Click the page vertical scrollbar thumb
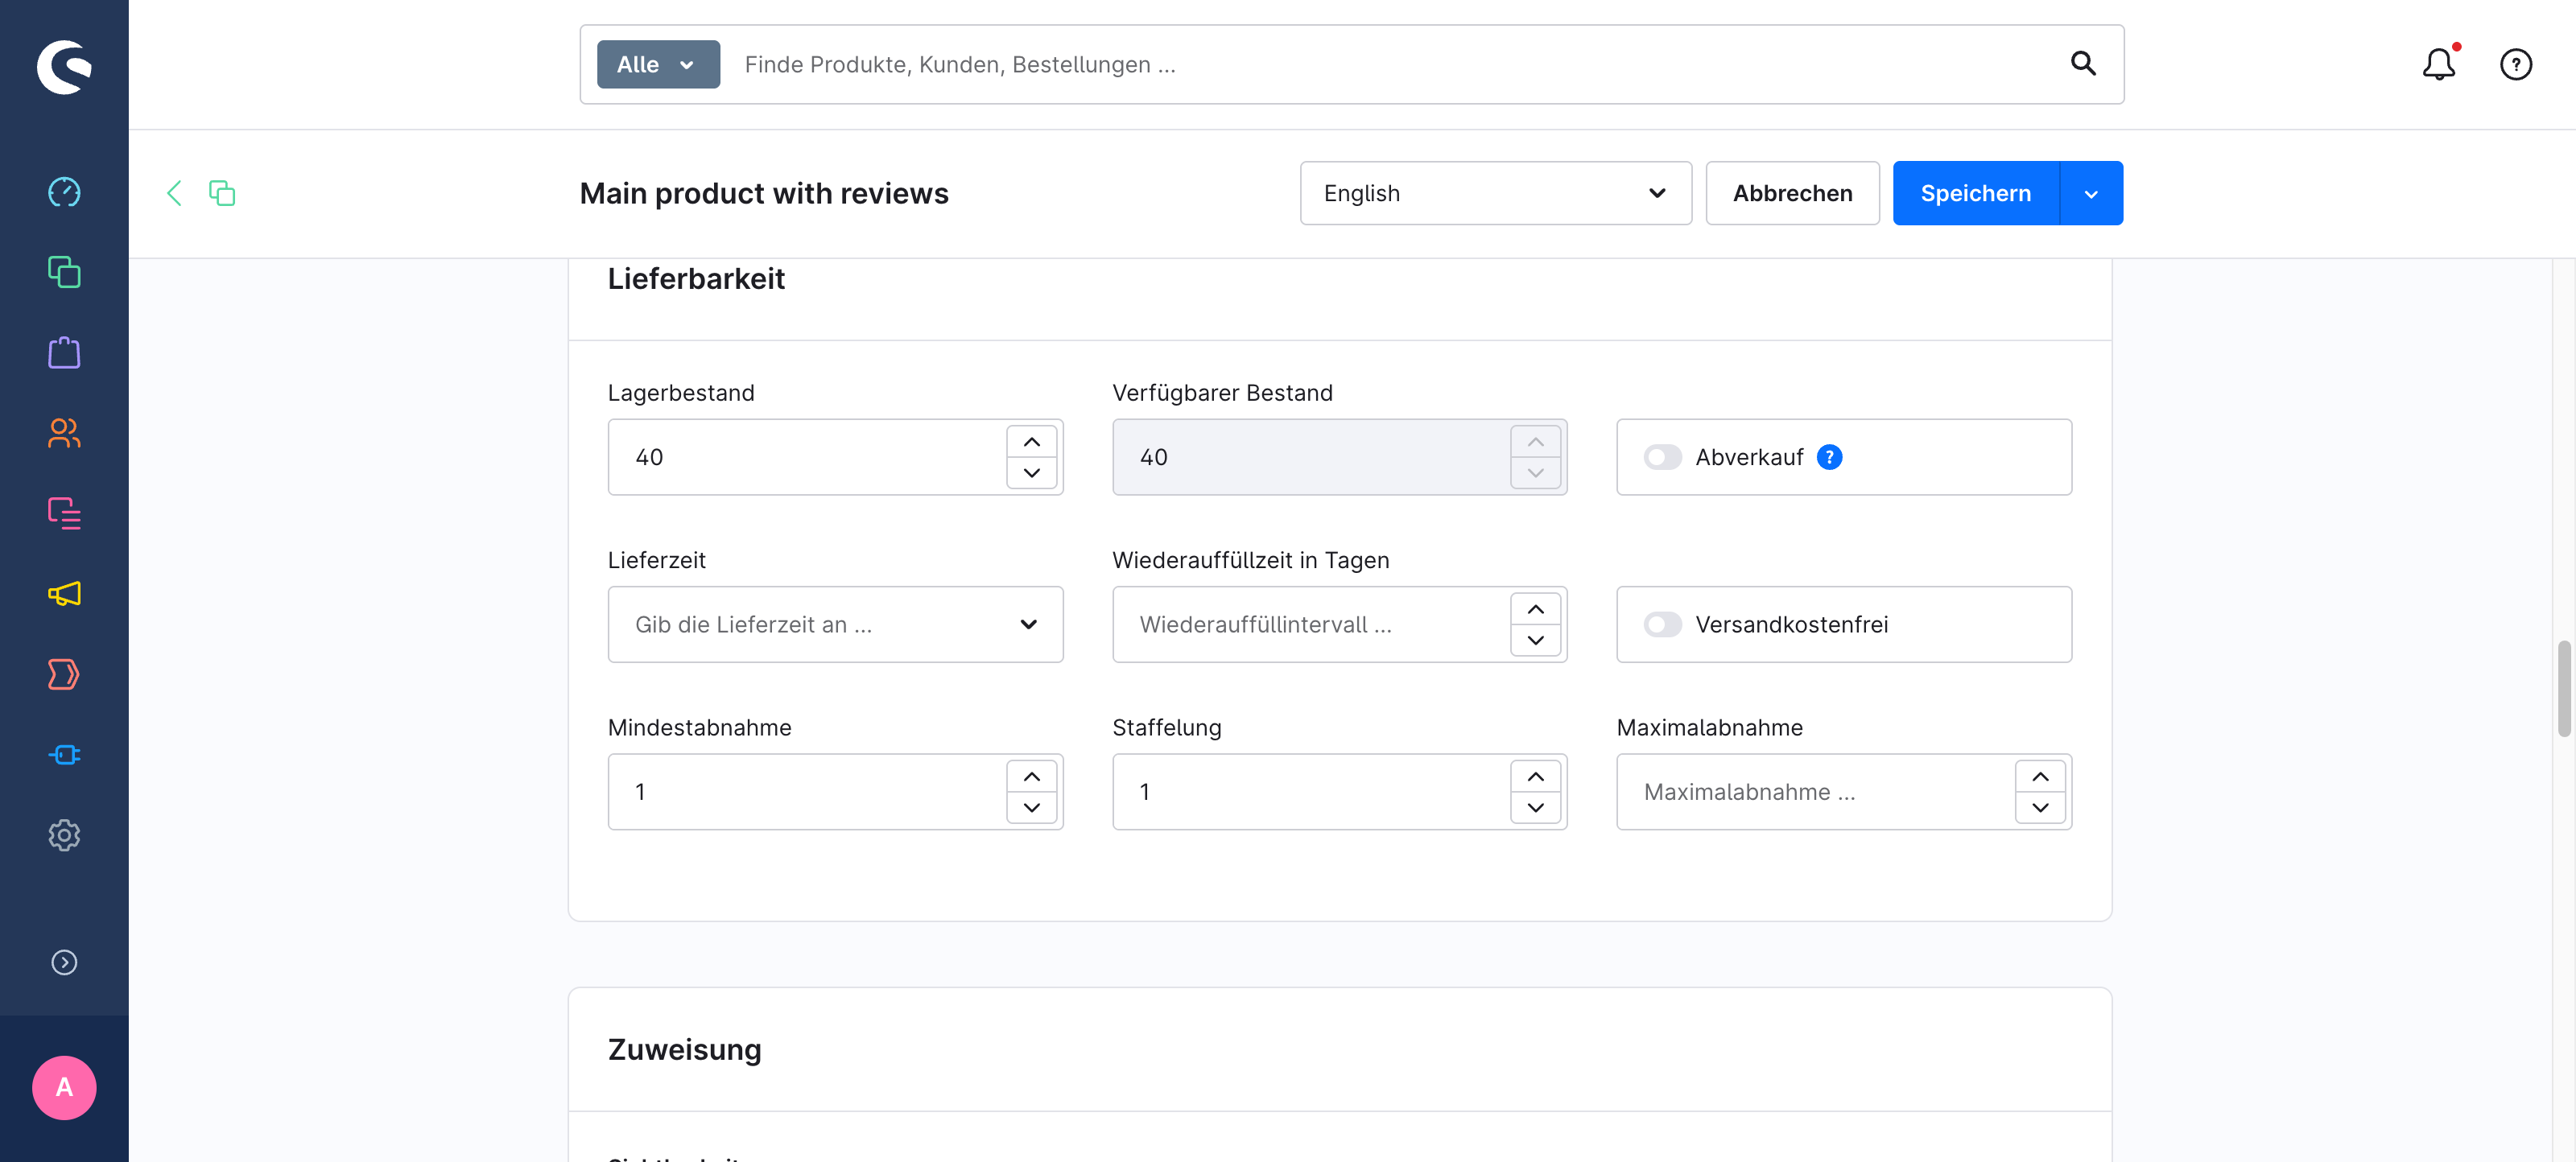The image size is (2576, 1162). 2564,689
